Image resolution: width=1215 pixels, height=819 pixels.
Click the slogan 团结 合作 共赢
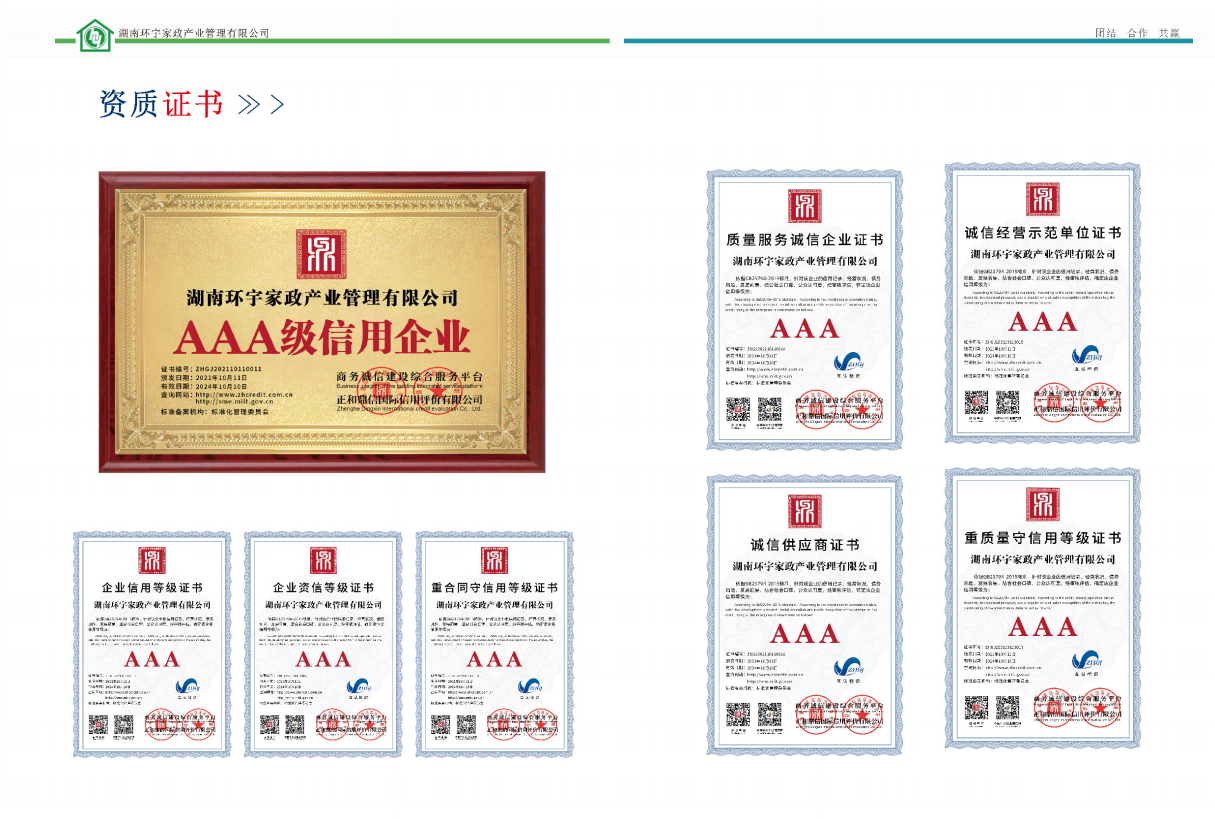1137,33
